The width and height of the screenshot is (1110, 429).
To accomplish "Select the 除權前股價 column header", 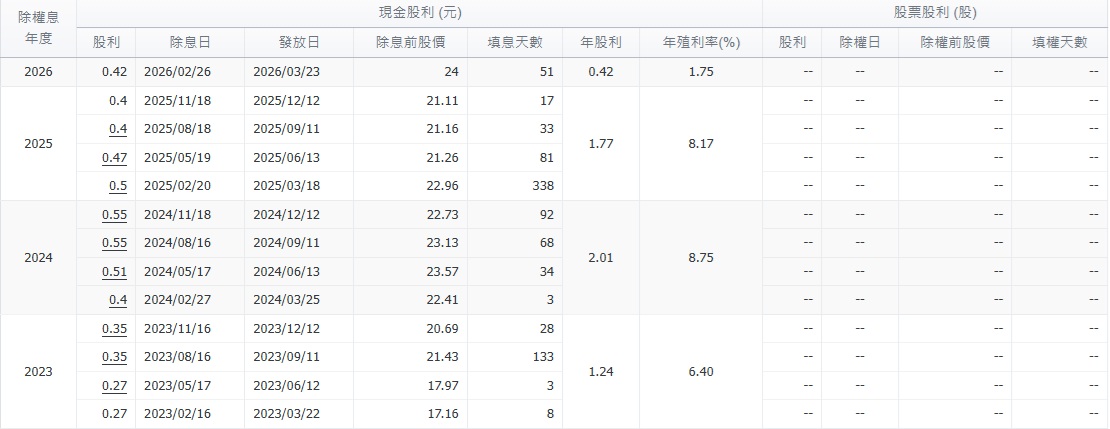I will click(x=955, y=42).
